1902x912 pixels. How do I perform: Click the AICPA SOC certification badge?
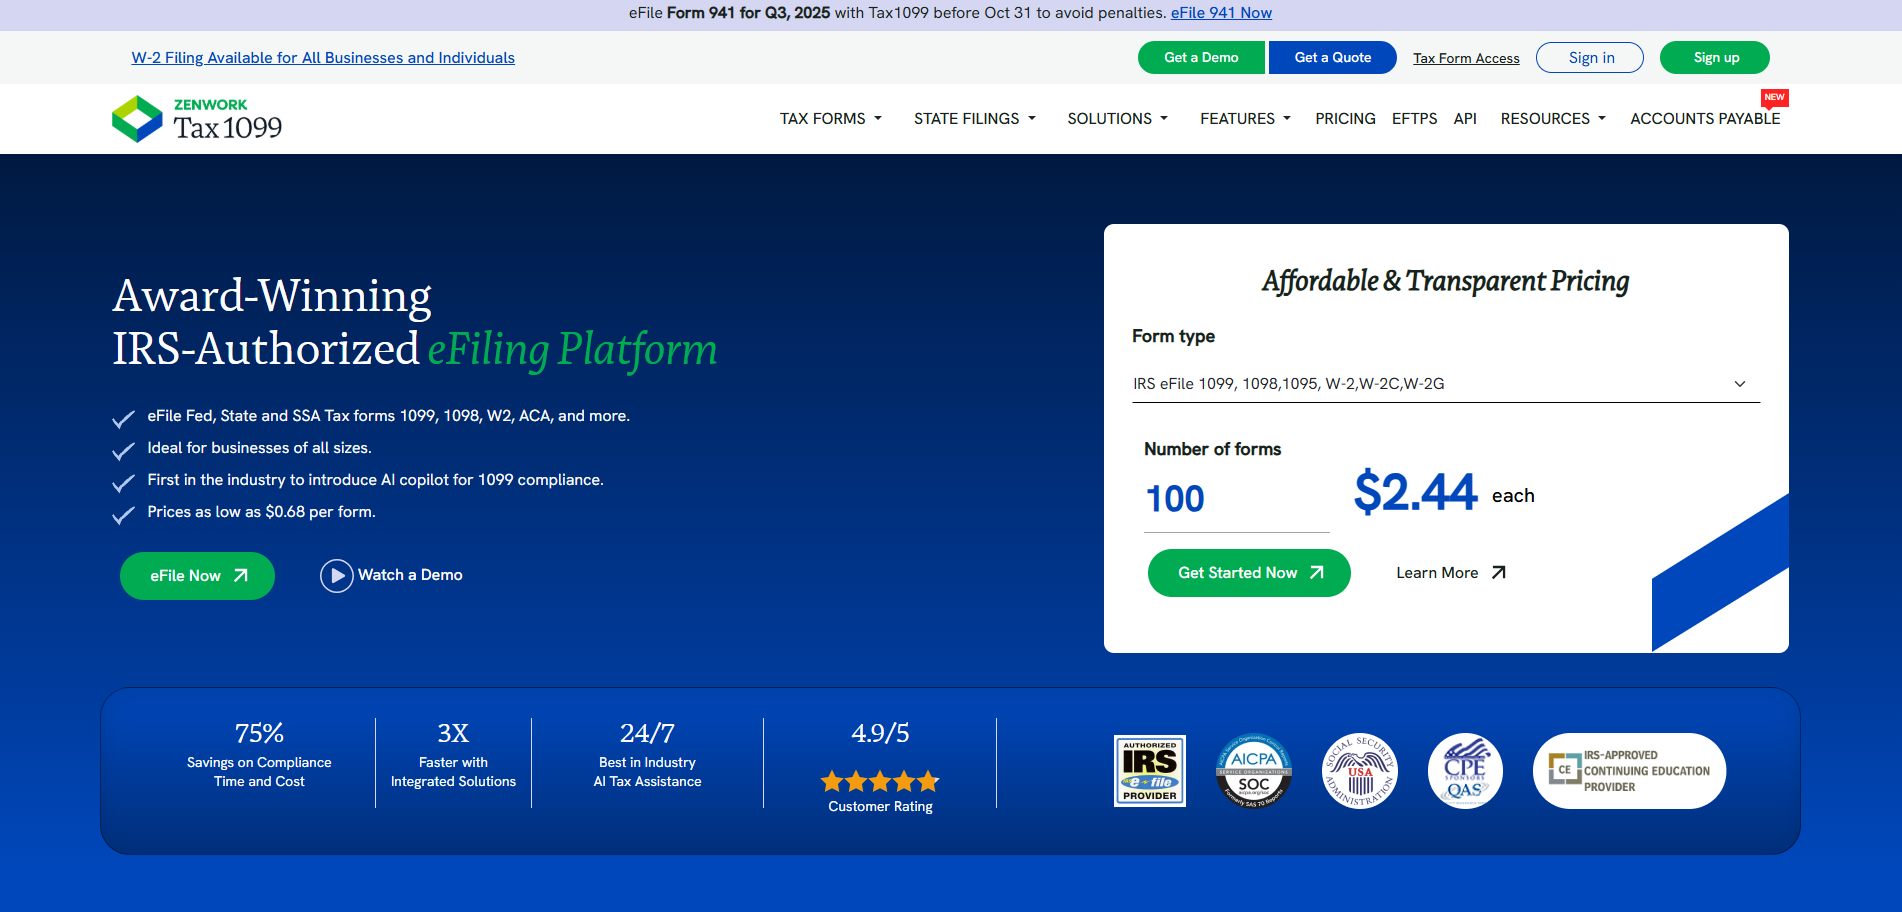1253,771
